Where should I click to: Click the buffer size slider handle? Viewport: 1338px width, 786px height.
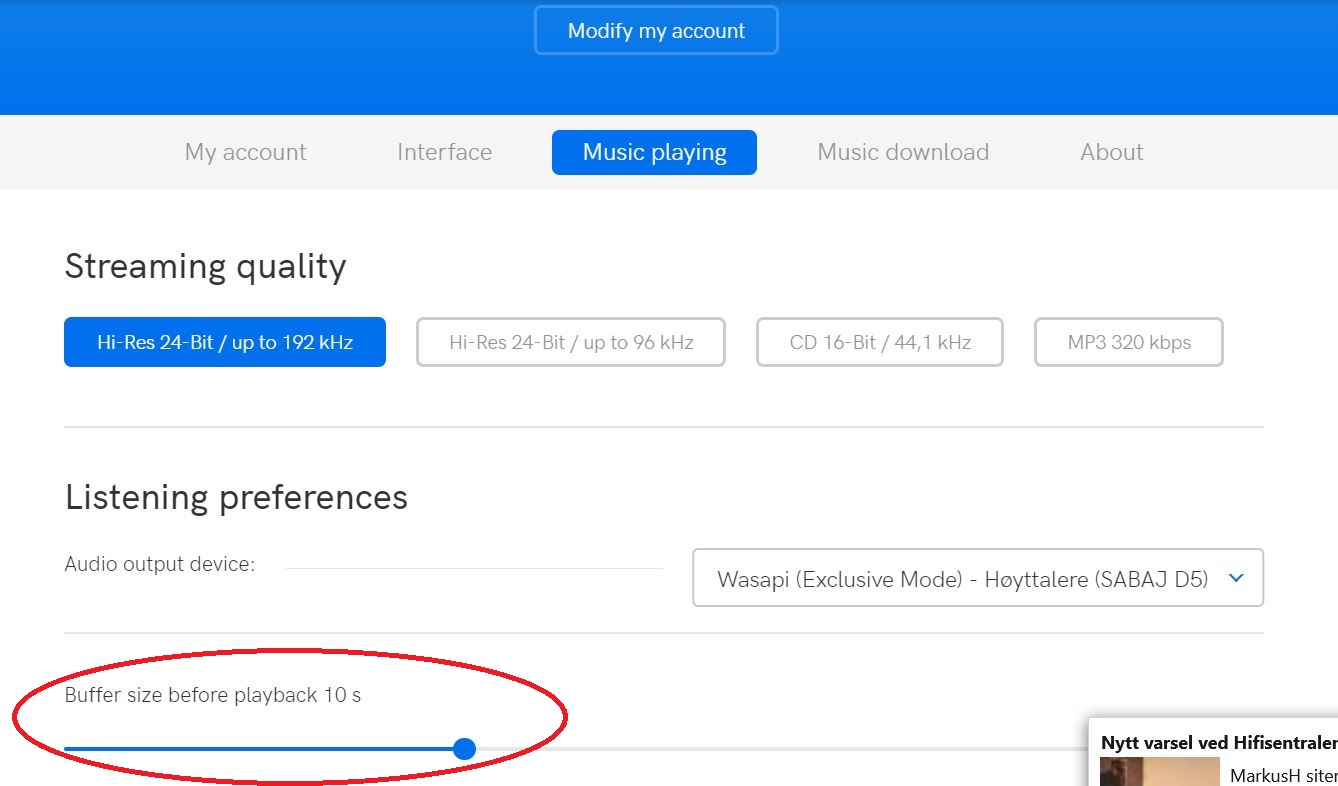point(464,749)
